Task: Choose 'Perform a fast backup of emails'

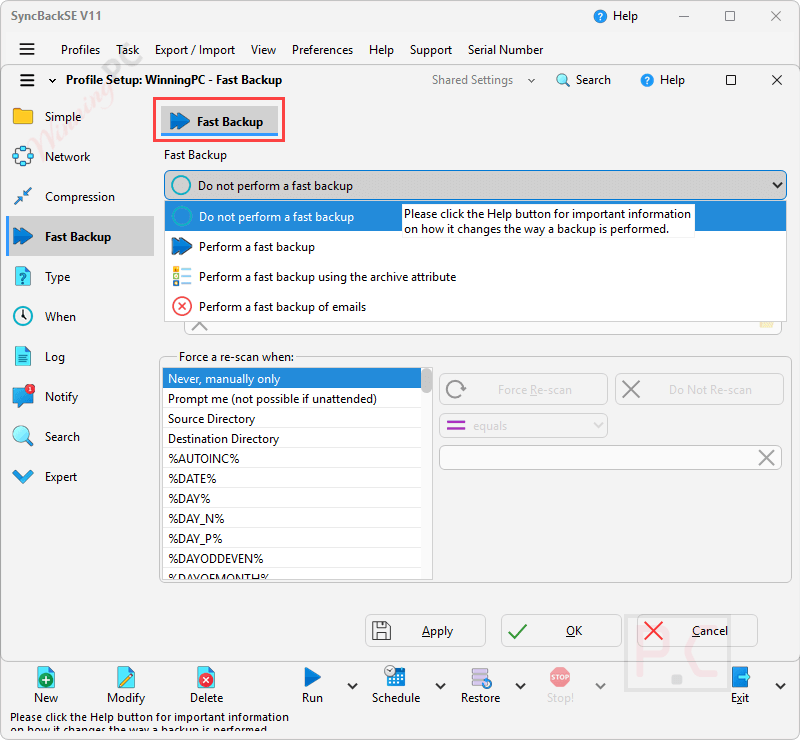Action: pyautogui.click(x=474, y=307)
